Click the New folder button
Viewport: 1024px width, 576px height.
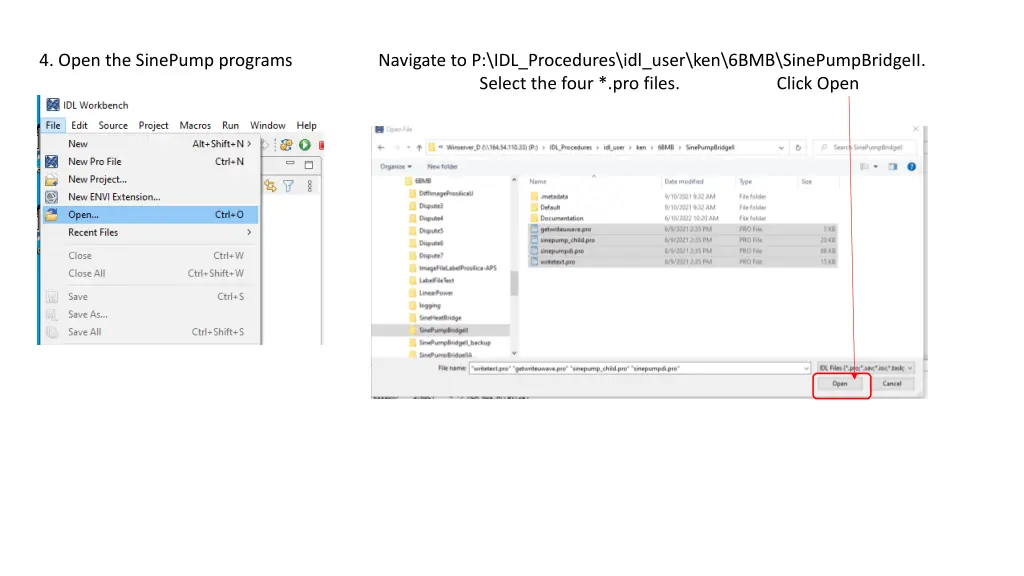(443, 167)
